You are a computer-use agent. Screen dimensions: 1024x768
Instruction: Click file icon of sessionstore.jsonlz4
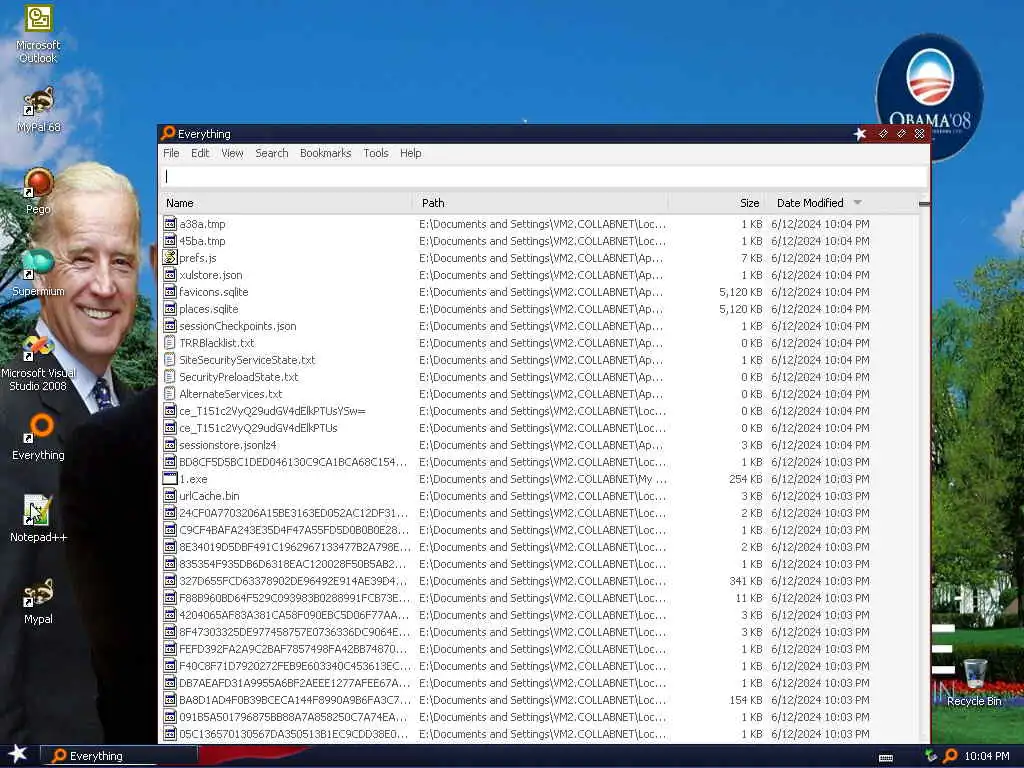point(170,445)
